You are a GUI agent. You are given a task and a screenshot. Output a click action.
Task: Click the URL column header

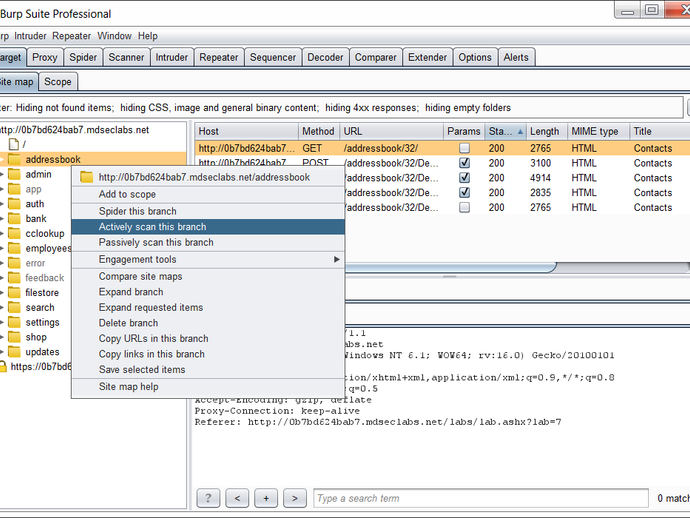click(391, 132)
